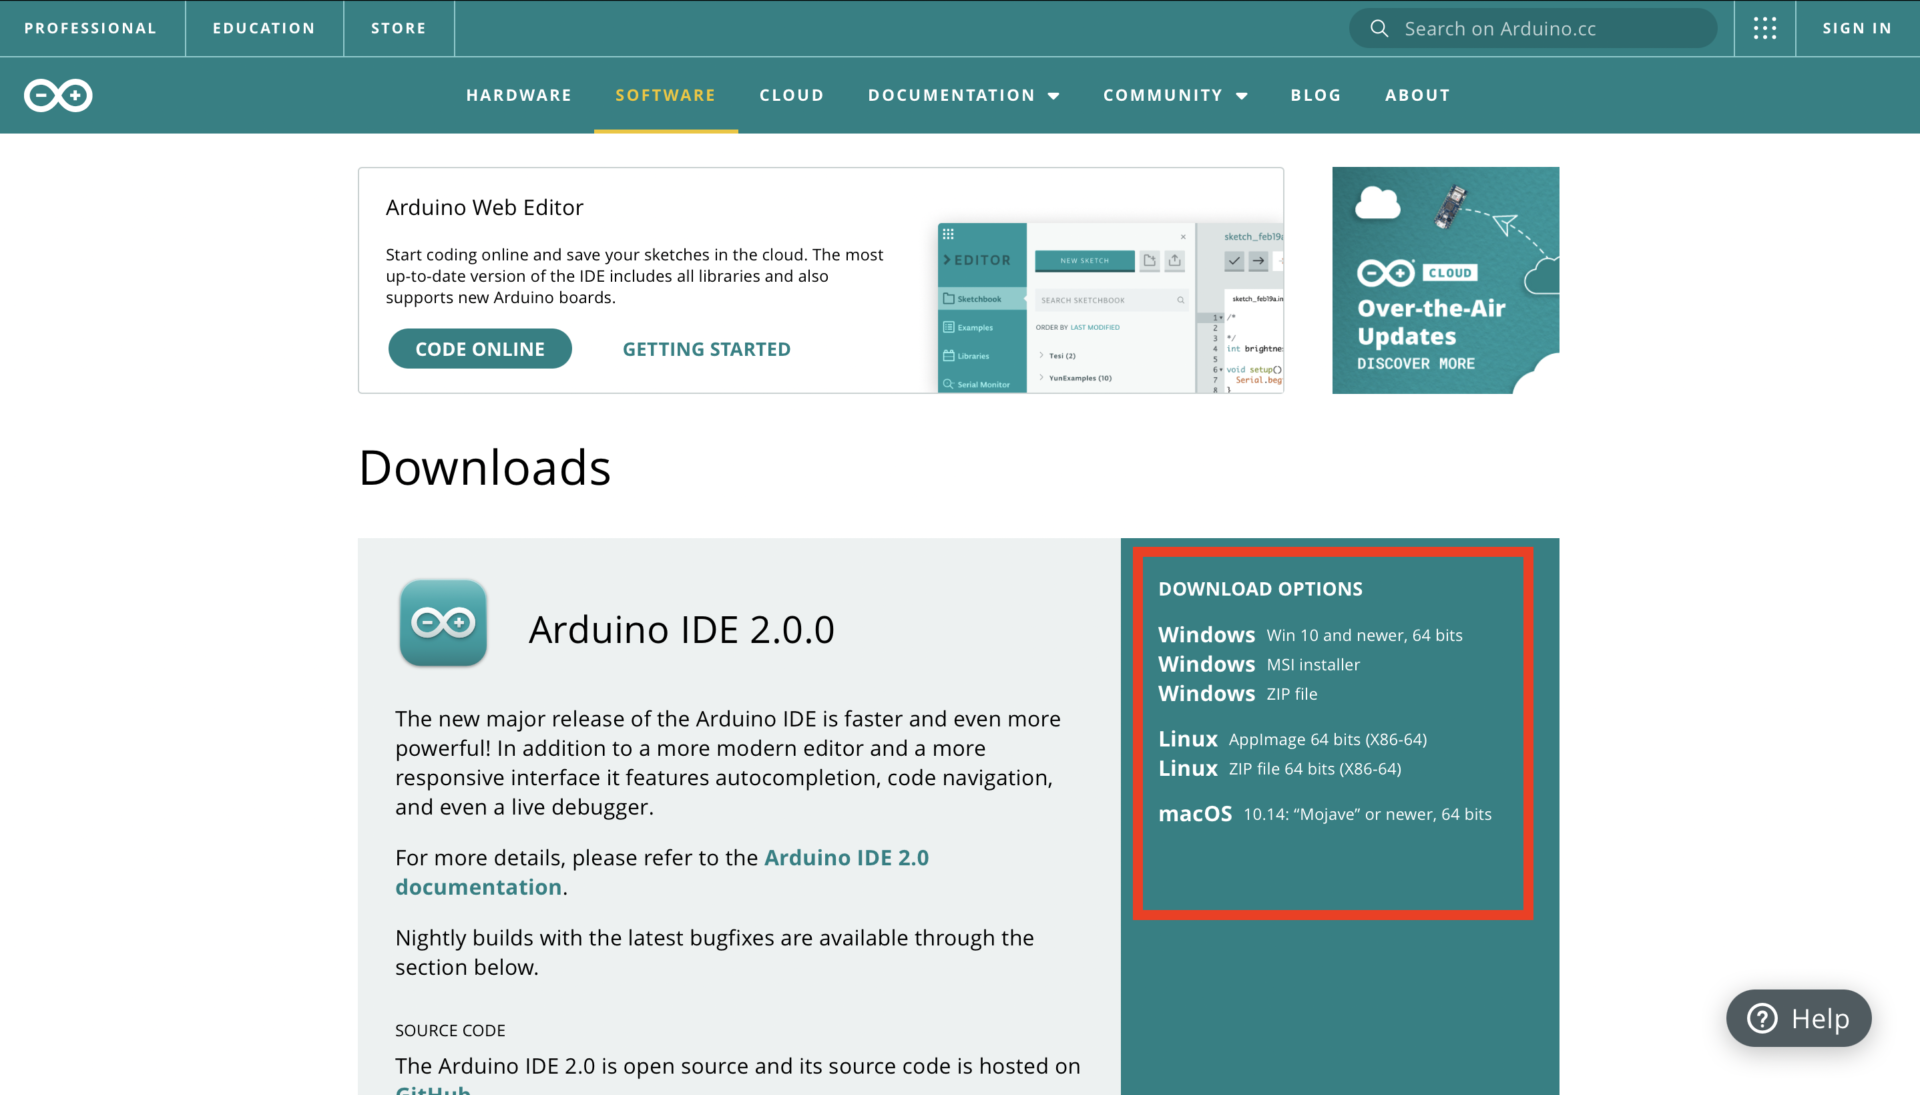Open the Store top tab
This screenshot has width=1920, height=1095.
coord(399,28)
